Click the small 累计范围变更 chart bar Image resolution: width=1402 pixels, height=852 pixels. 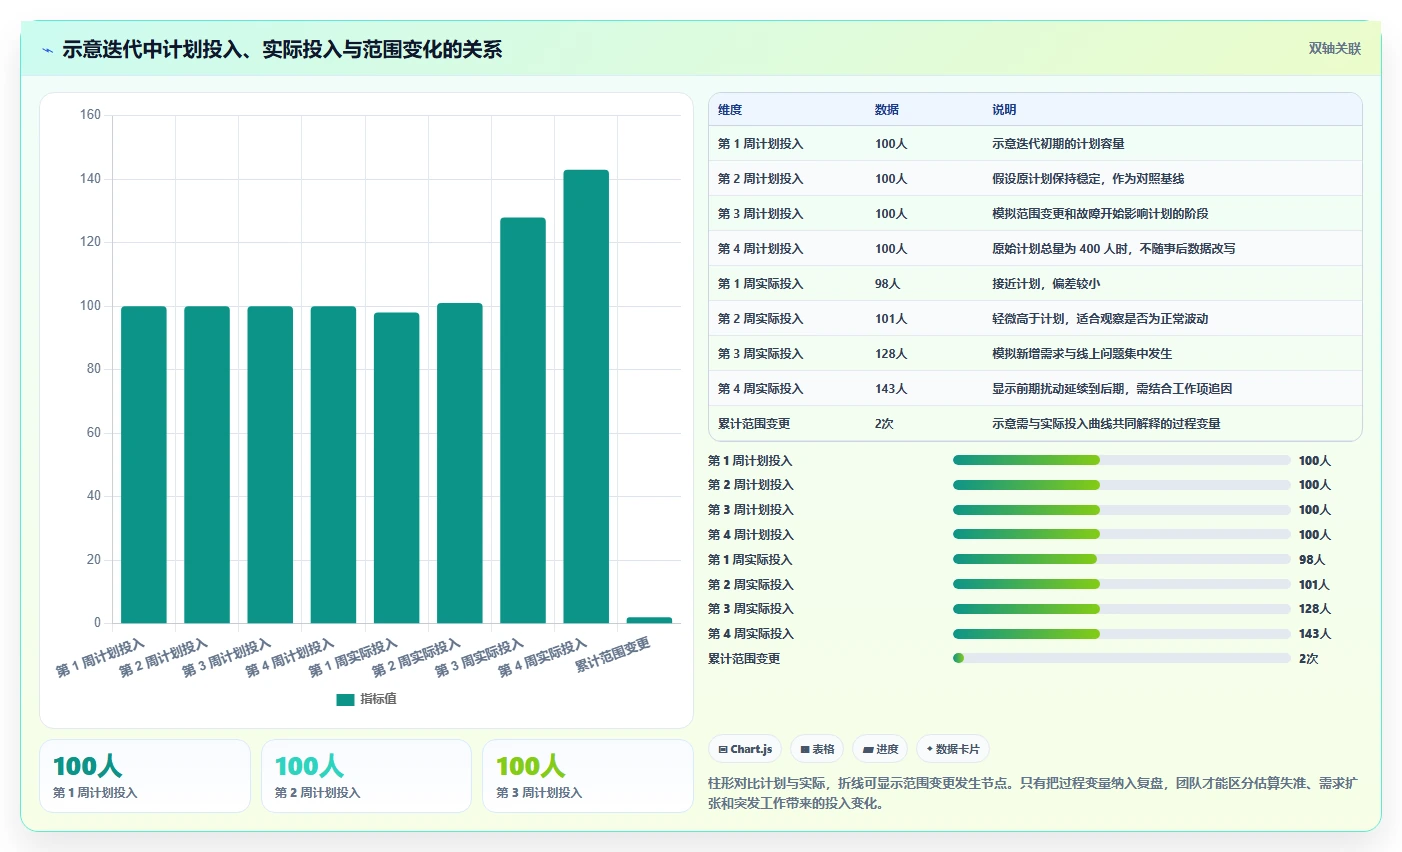[649, 620]
